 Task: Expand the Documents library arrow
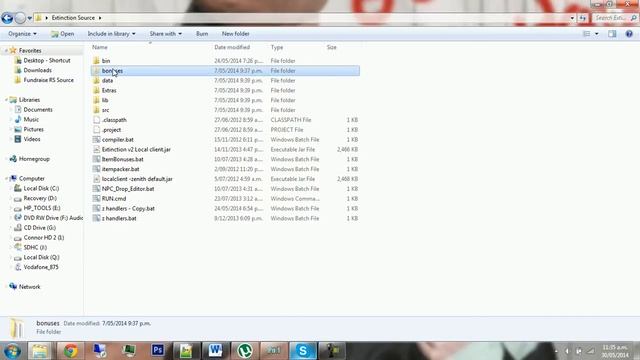pyautogui.click(x=11, y=110)
